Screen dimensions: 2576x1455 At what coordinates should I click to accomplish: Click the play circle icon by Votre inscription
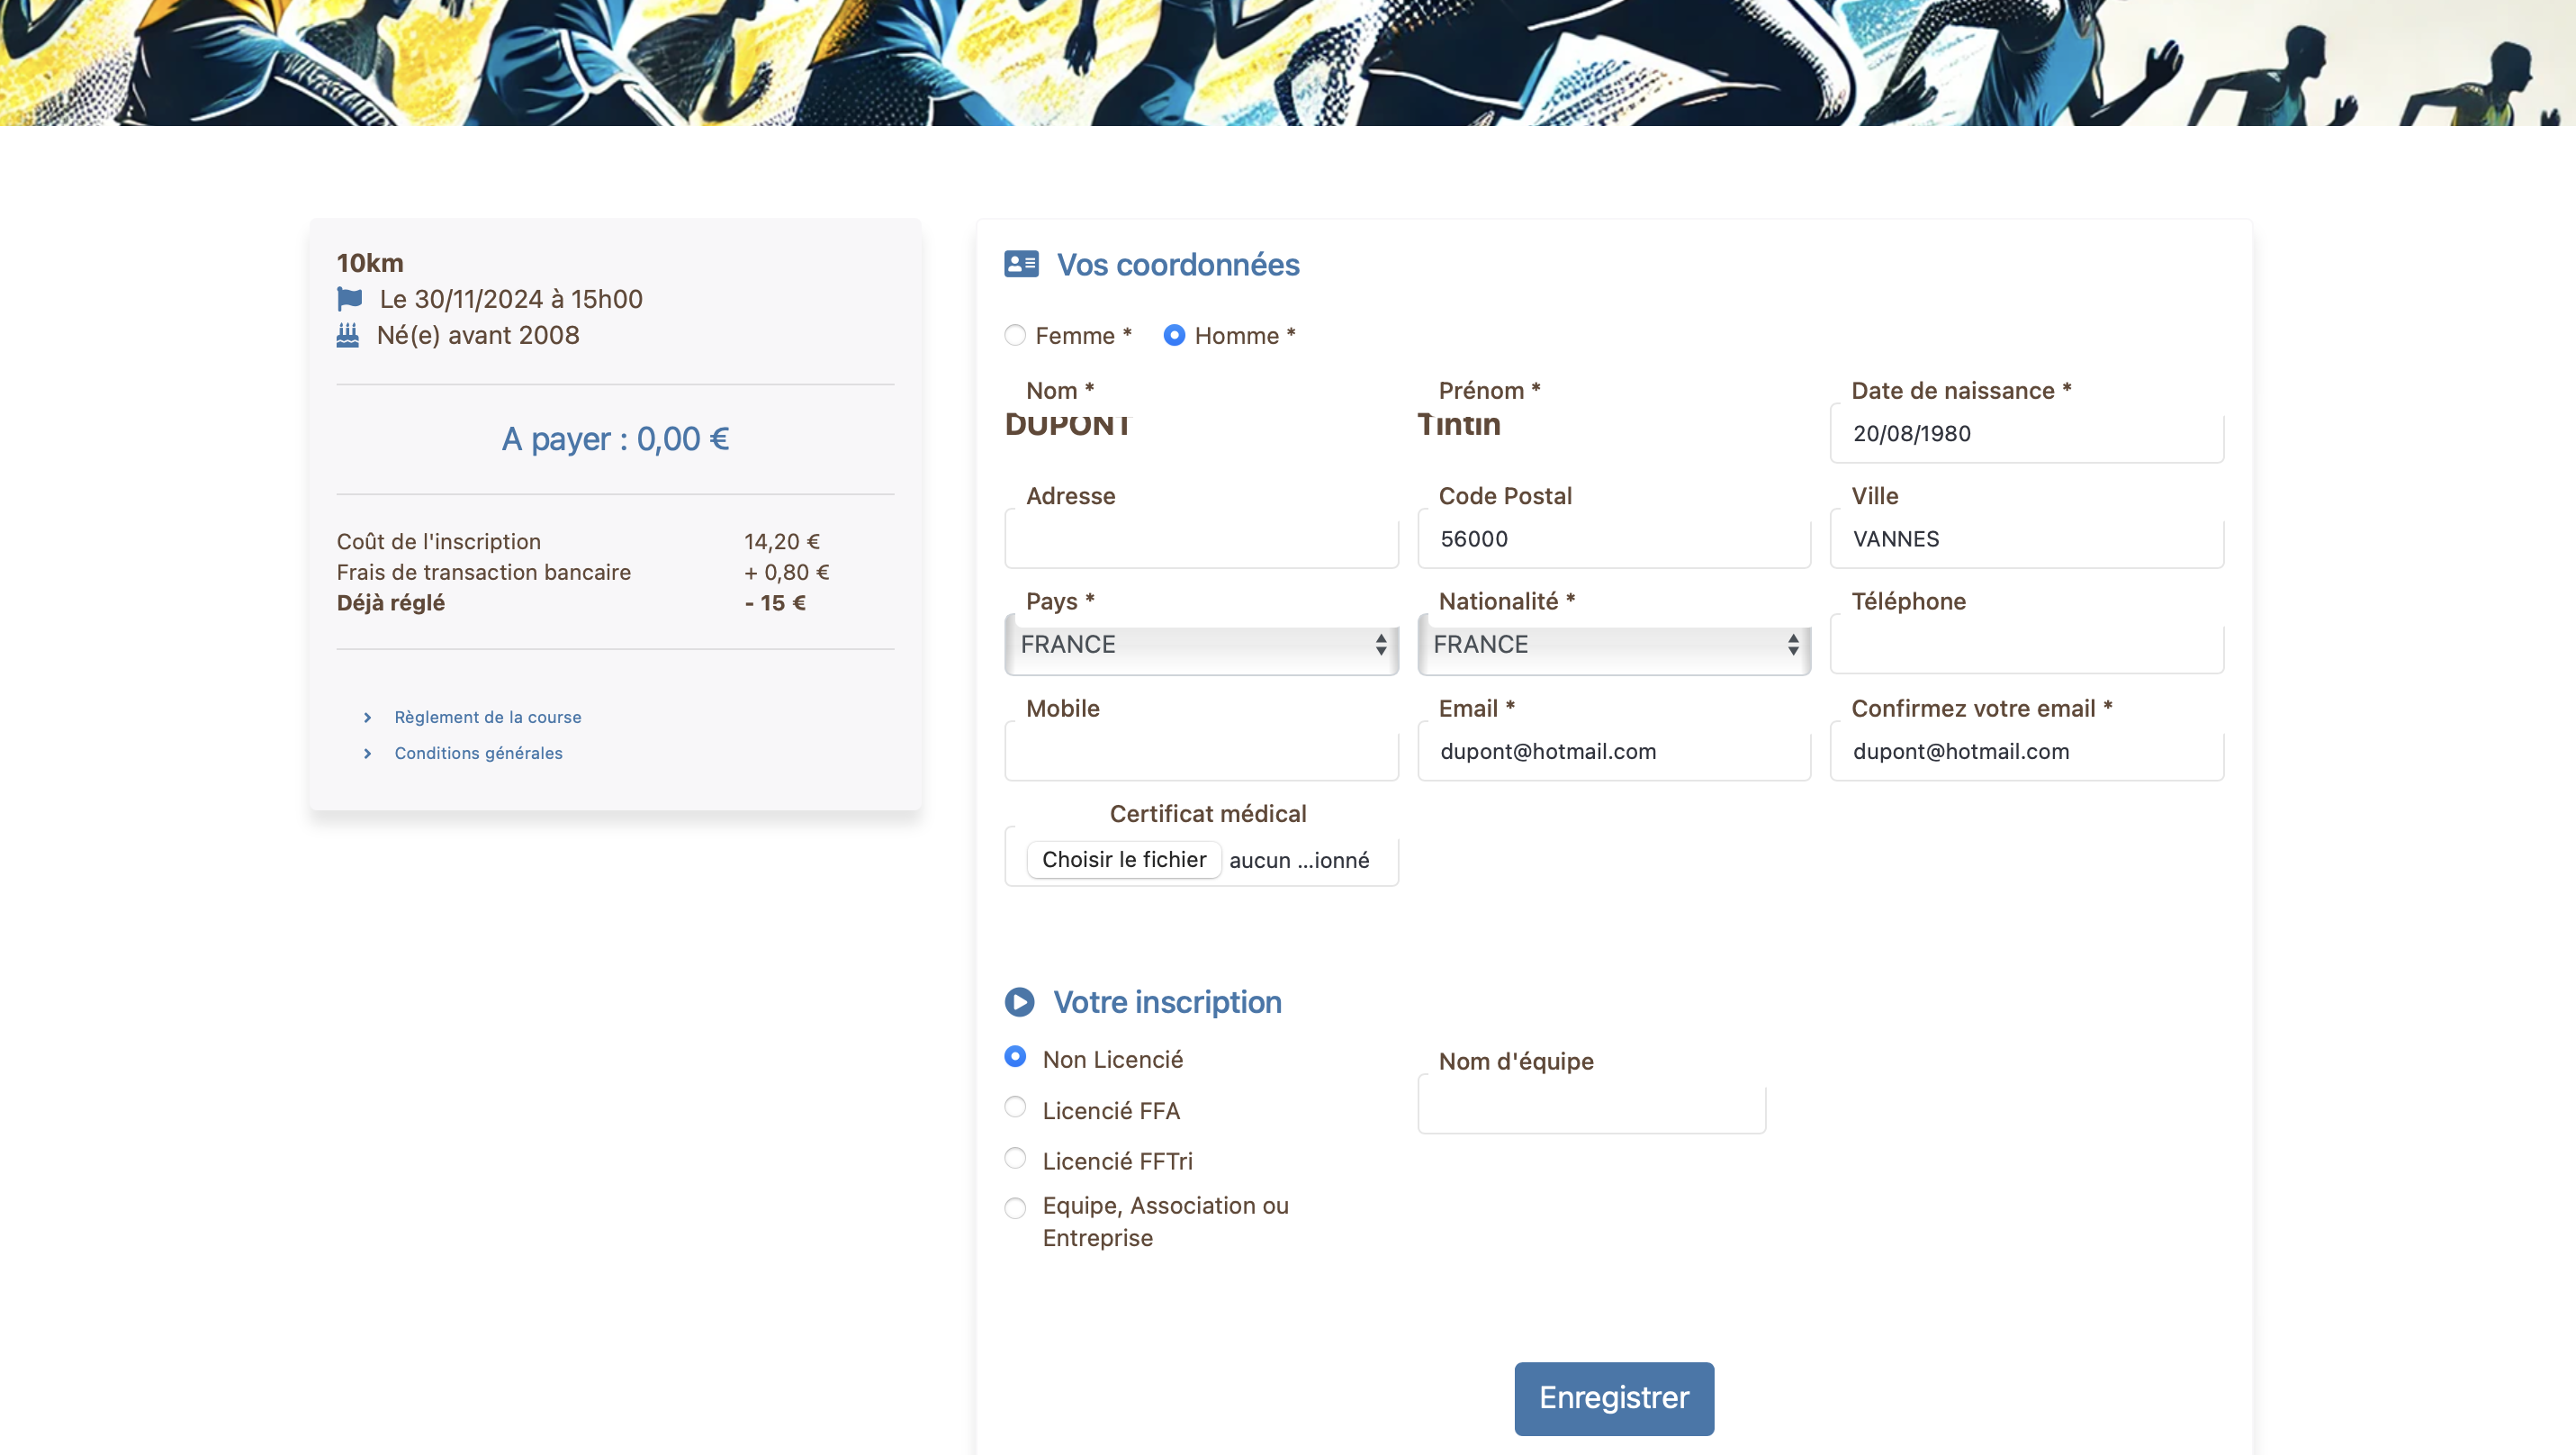point(1019,1001)
